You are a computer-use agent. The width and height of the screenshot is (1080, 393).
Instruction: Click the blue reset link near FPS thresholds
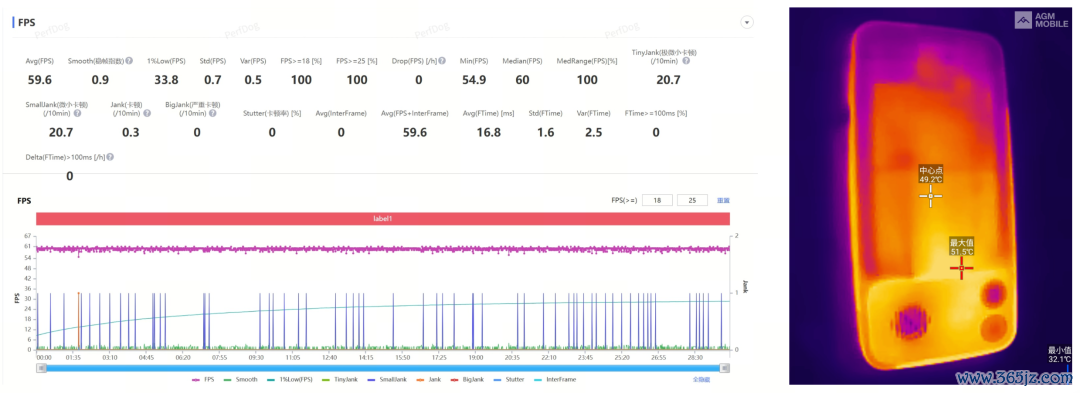(x=723, y=200)
